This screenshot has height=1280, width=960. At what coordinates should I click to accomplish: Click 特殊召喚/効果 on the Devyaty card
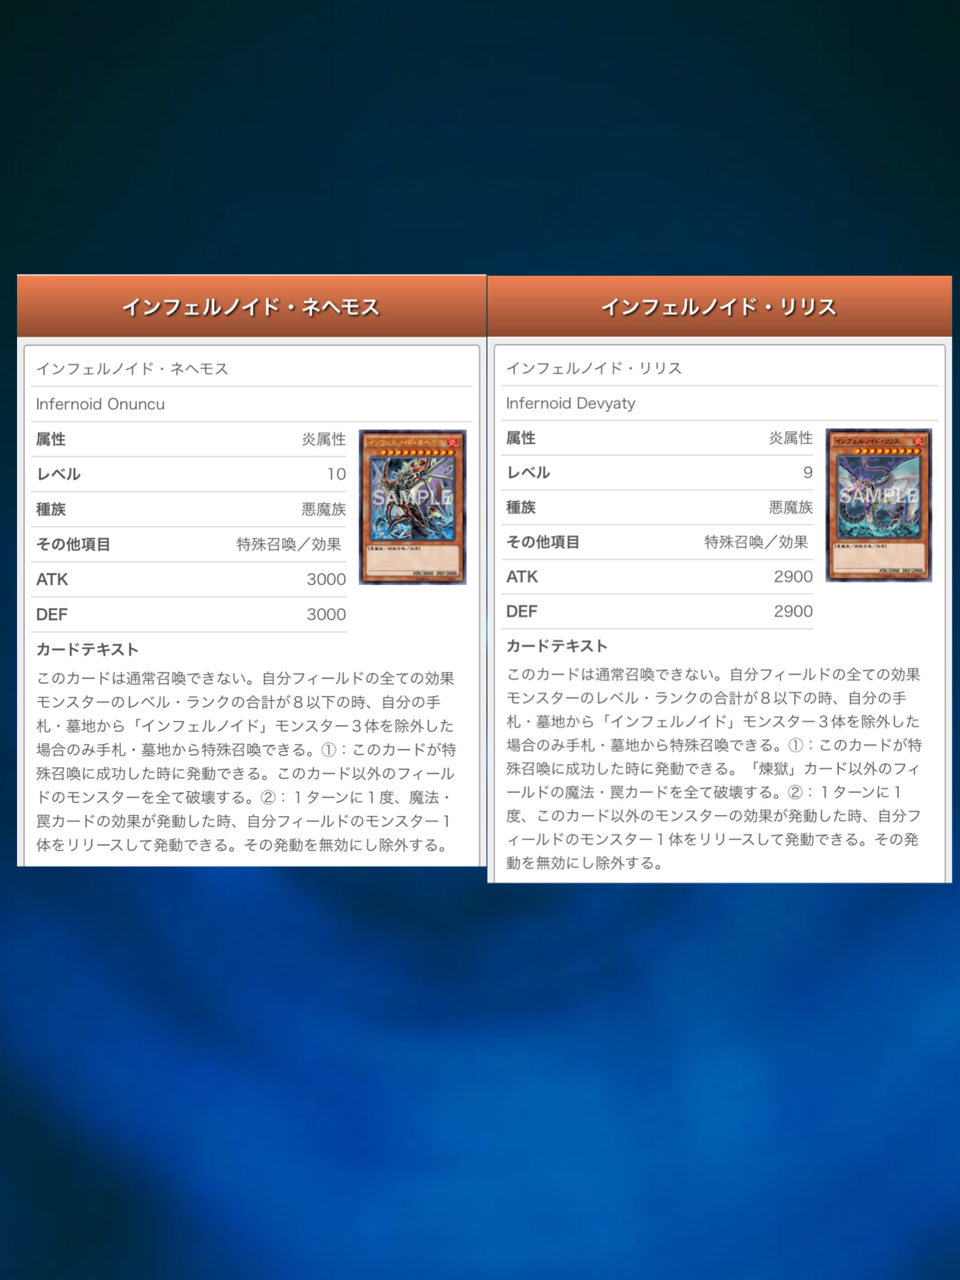(756, 542)
